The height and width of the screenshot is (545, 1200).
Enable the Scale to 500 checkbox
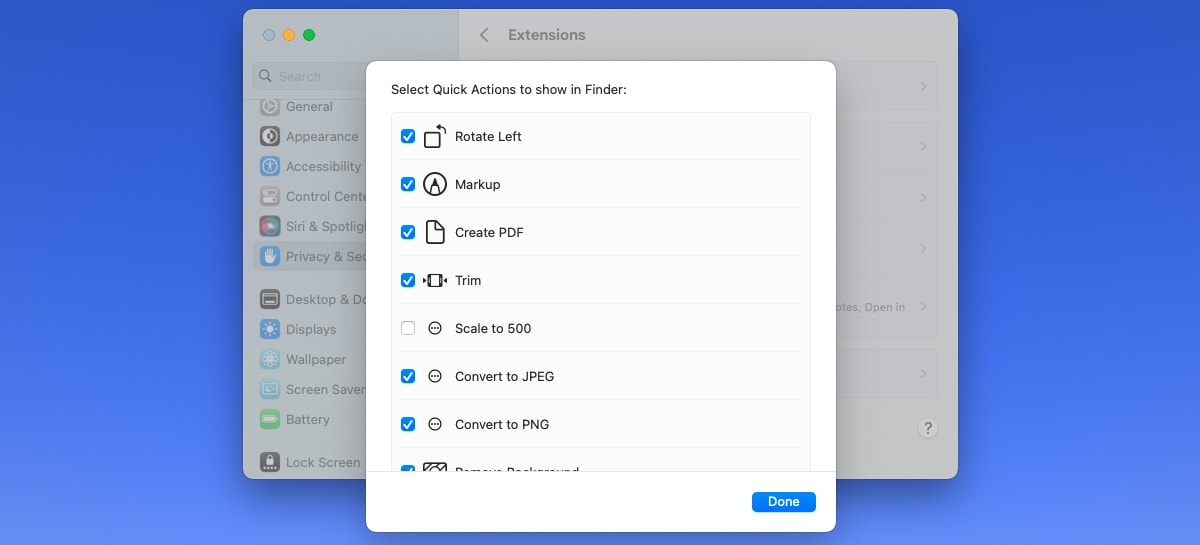coord(408,328)
